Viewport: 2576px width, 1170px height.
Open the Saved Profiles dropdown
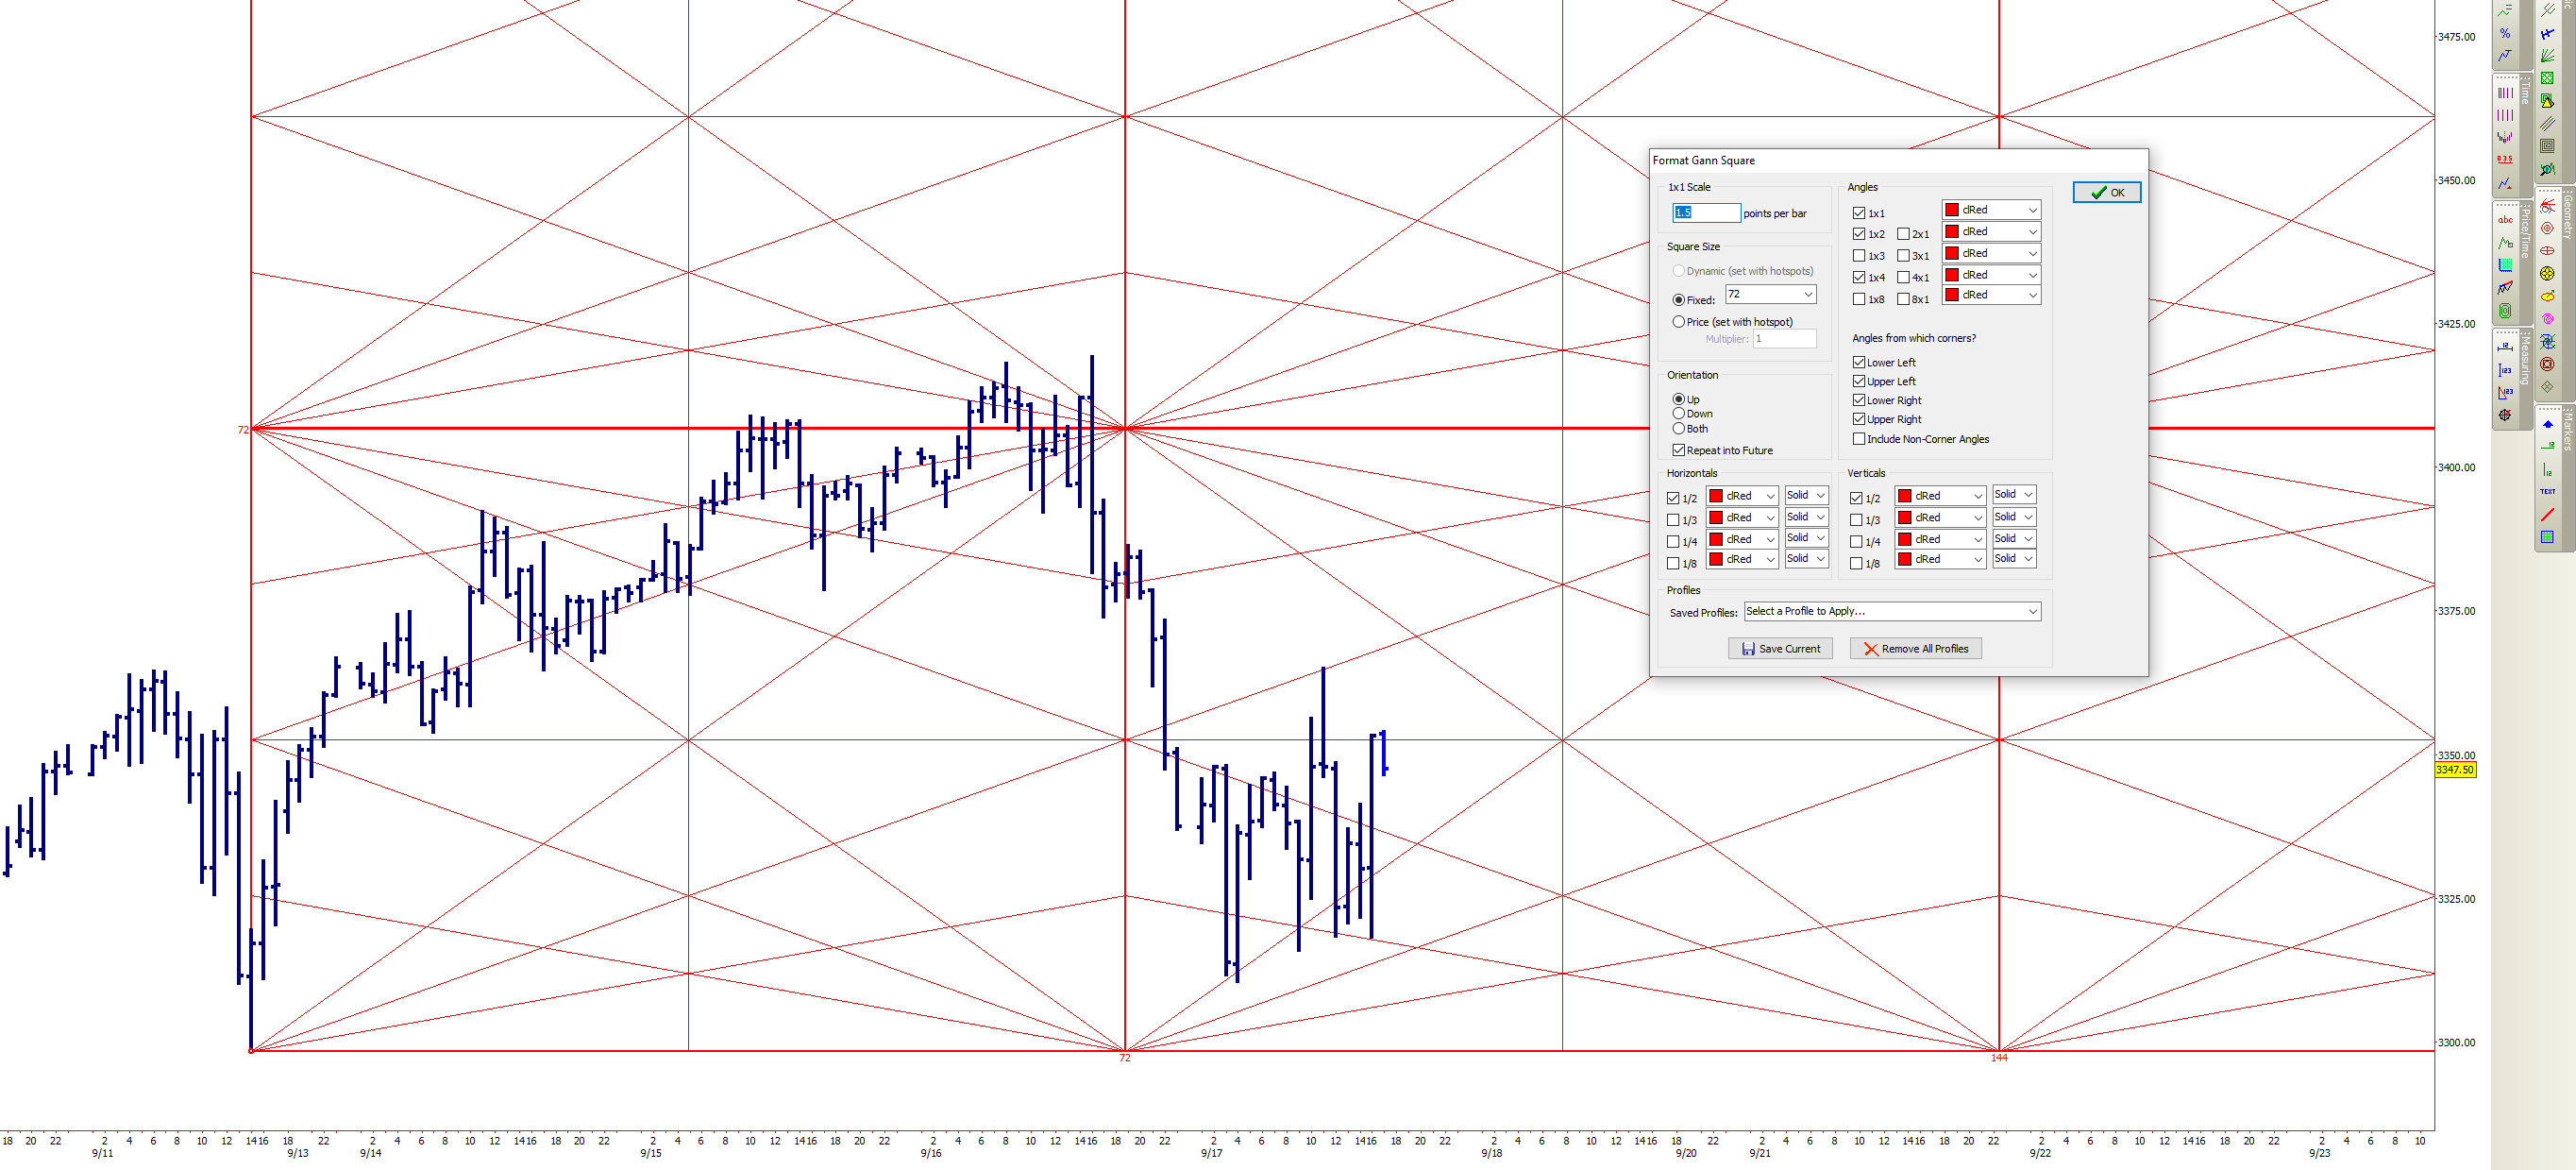point(1892,611)
